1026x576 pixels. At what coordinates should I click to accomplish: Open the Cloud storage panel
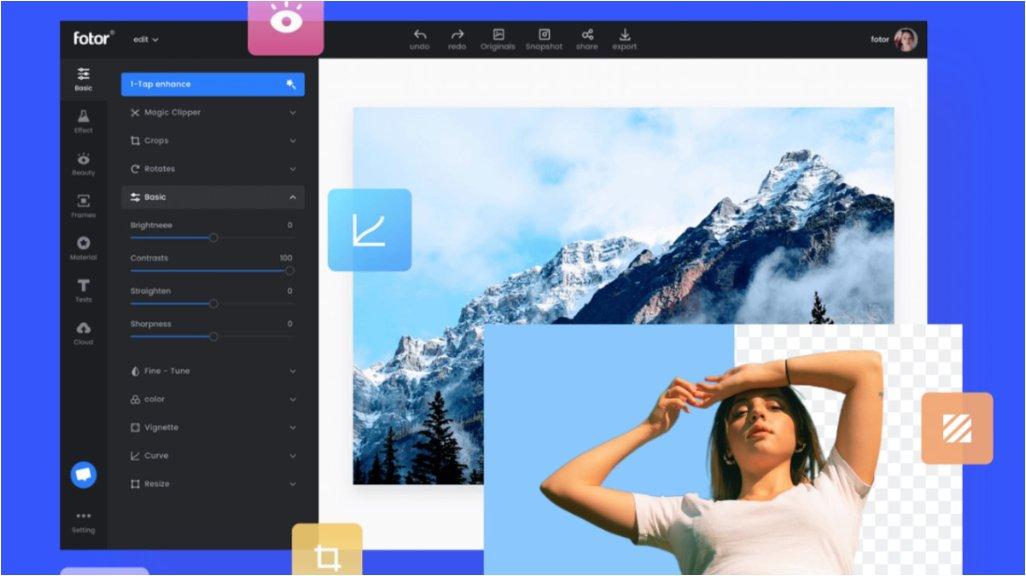[x=83, y=332]
